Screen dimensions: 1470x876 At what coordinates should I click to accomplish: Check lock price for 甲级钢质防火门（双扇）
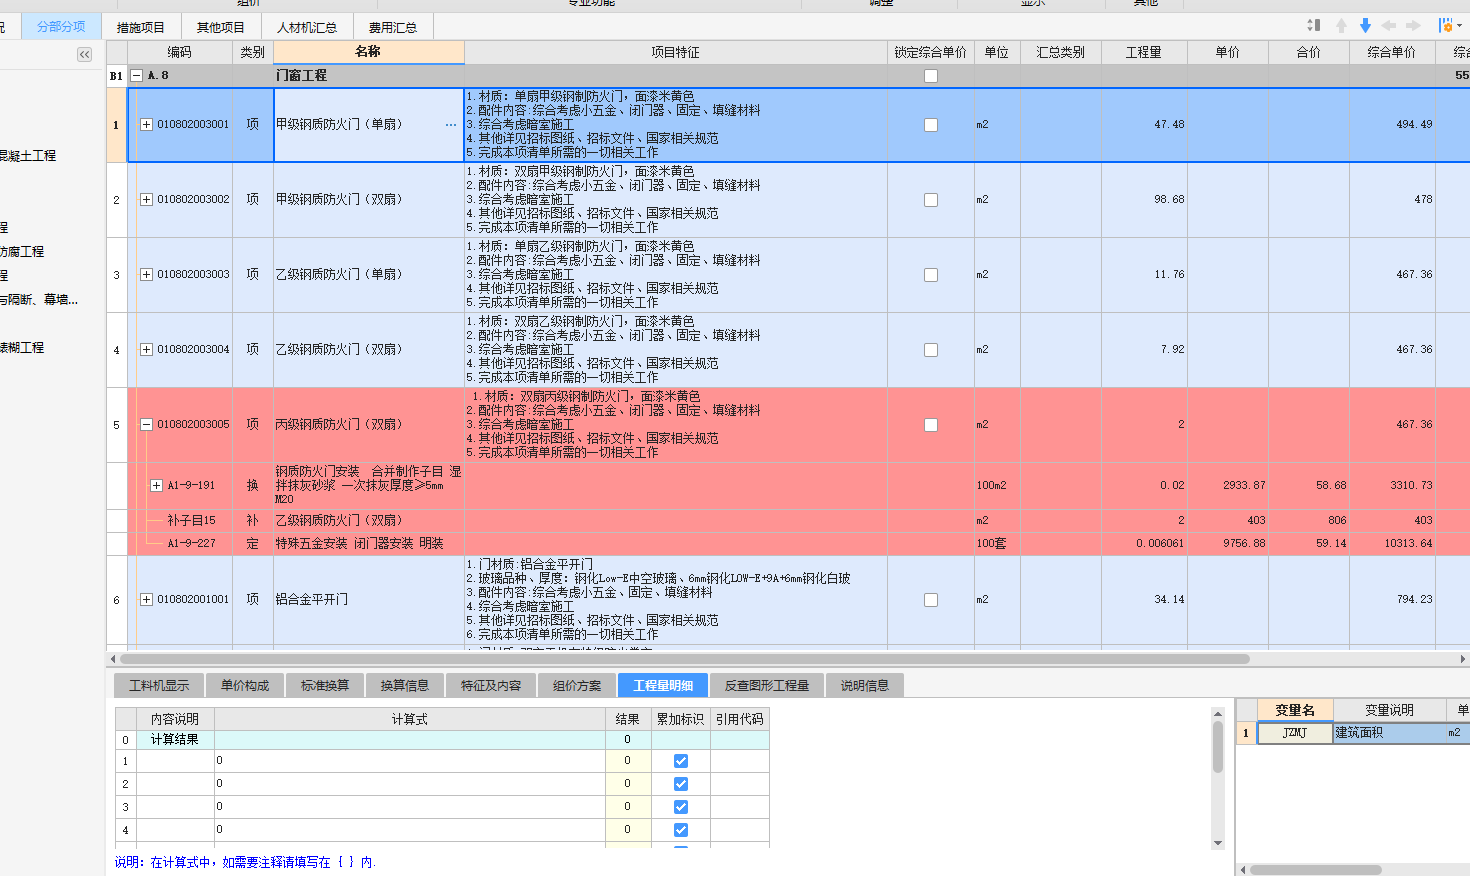pos(931,200)
